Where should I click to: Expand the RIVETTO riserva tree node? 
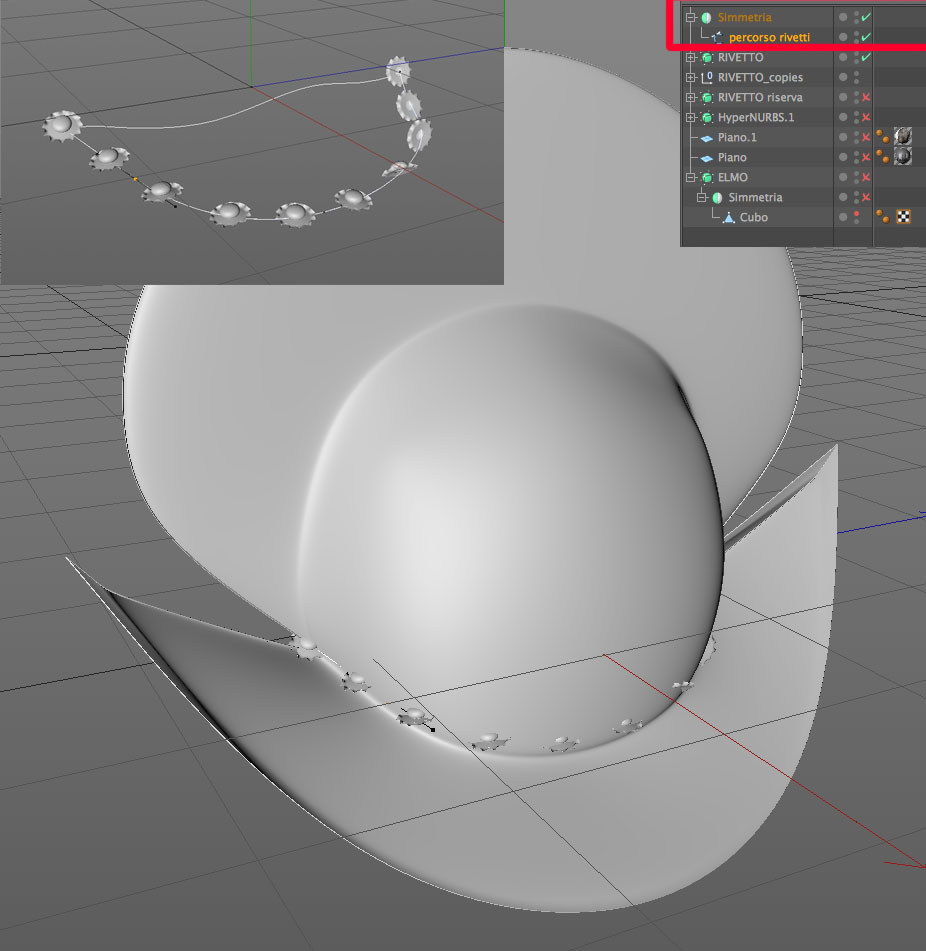pyautogui.click(x=690, y=98)
